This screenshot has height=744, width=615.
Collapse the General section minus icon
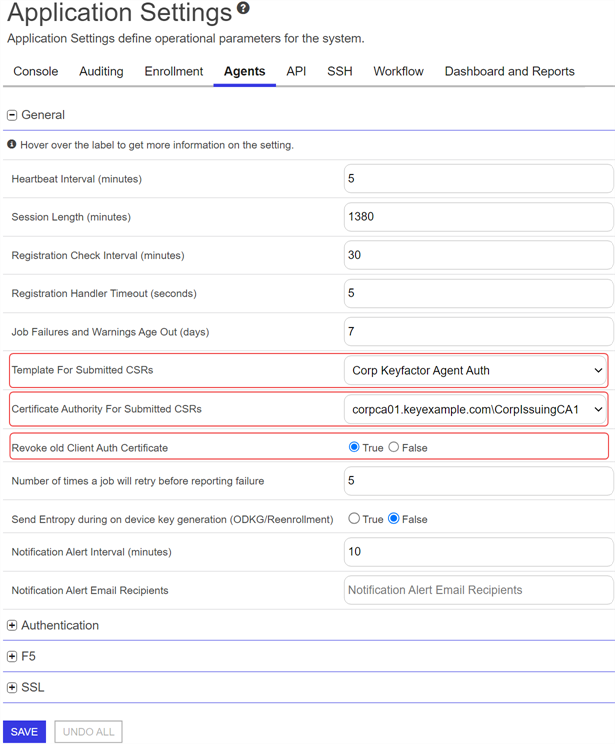[x=12, y=115]
